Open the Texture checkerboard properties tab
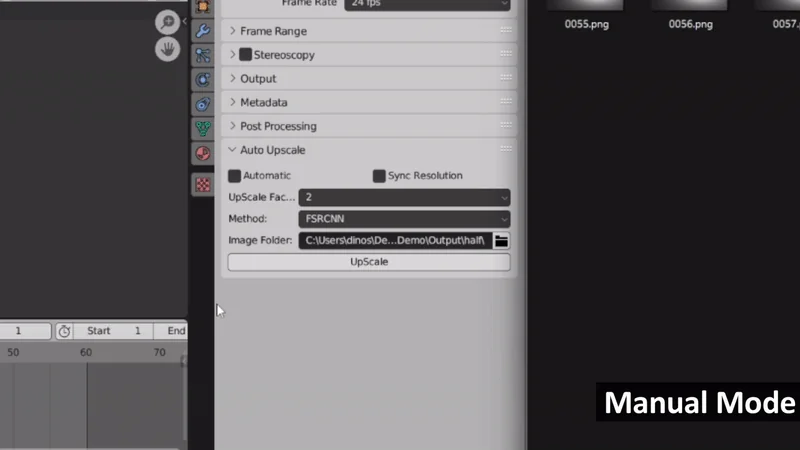Screen dimensions: 800x450 coord(203,184)
